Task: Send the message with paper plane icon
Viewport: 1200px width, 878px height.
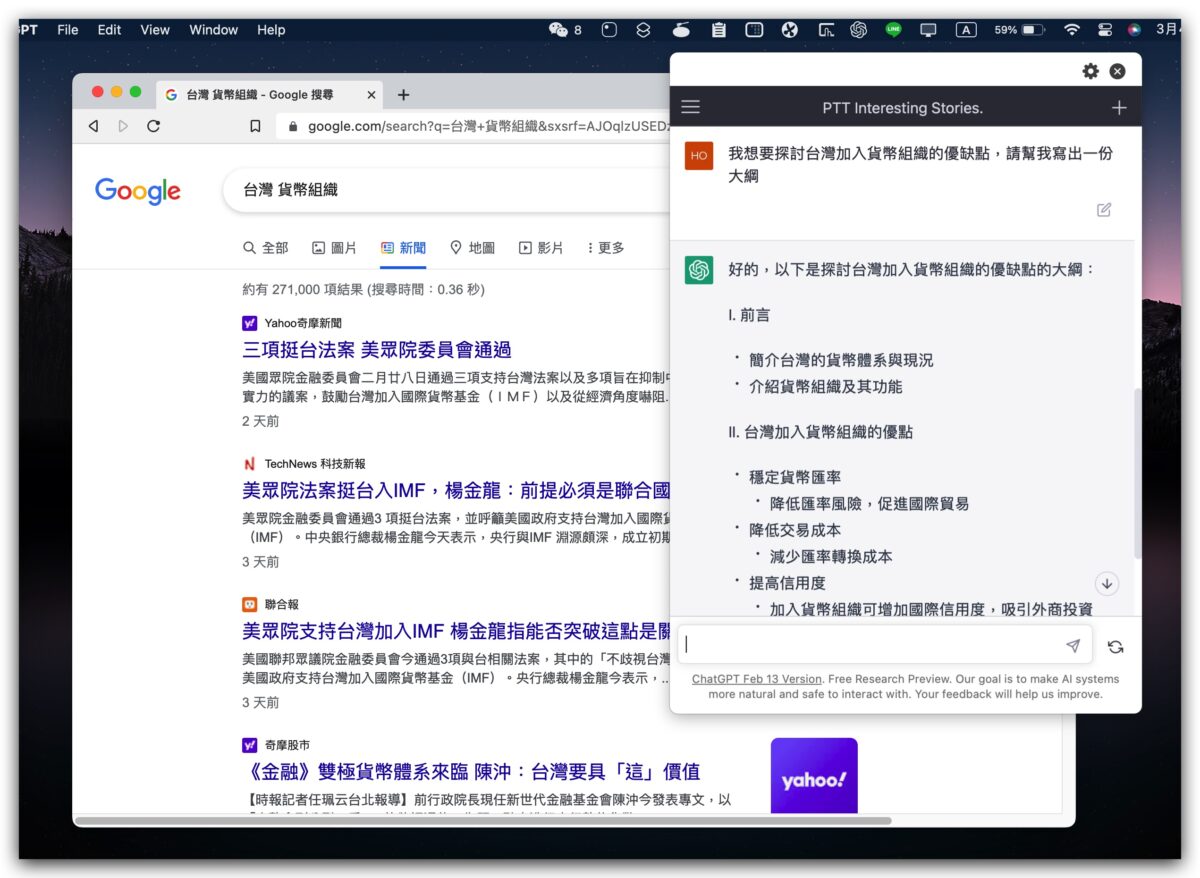Action: [1073, 645]
